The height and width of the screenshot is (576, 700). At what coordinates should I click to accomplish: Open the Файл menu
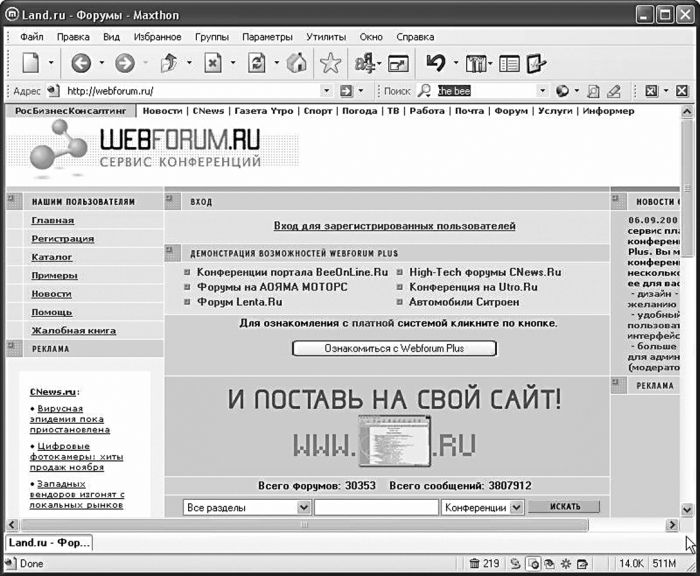pos(32,37)
